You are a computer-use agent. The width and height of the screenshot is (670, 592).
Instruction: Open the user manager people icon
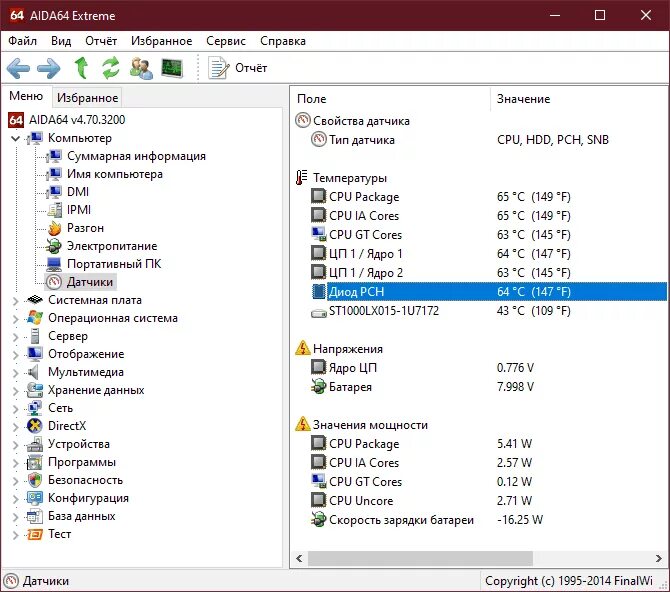(141, 68)
